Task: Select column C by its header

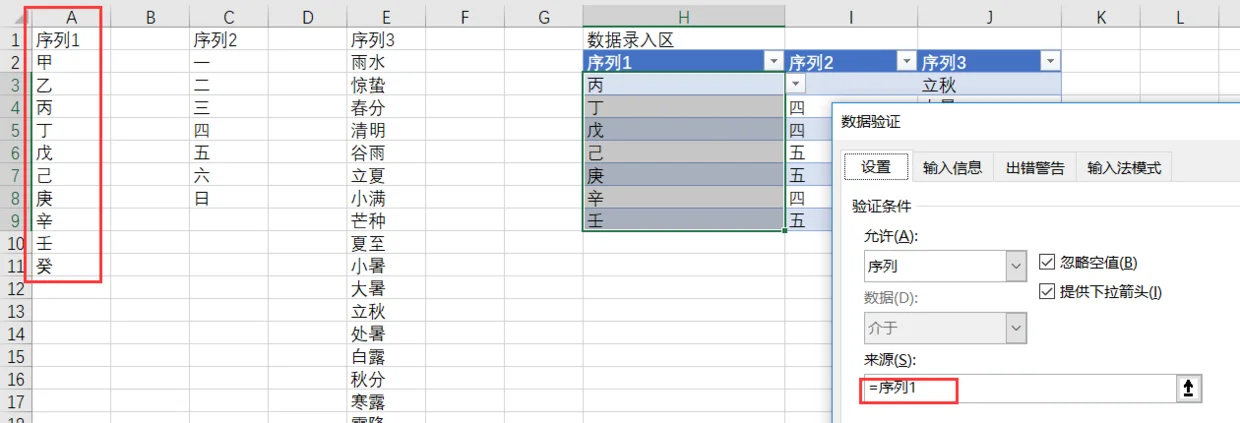Action: 229,17
